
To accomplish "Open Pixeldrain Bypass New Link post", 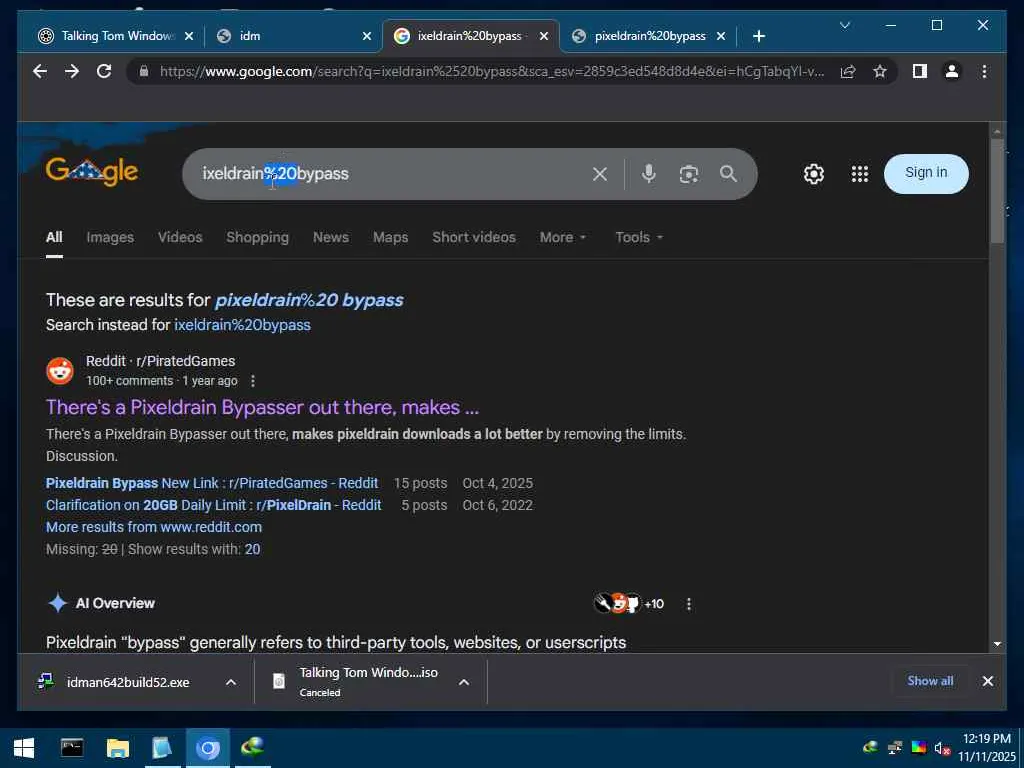I will (x=212, y=483).
